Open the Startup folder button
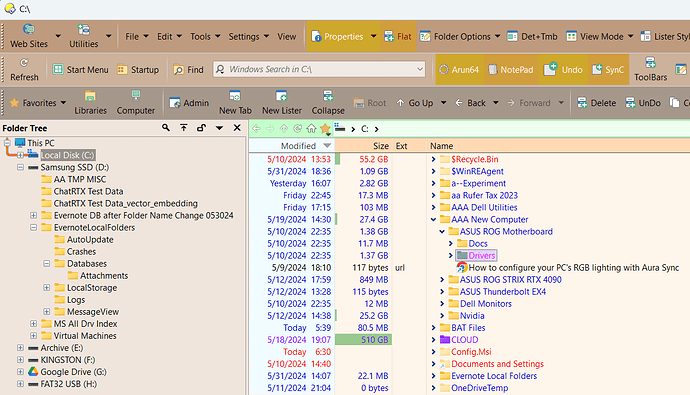Screen dimensions: 690x395 pos(138,69)
